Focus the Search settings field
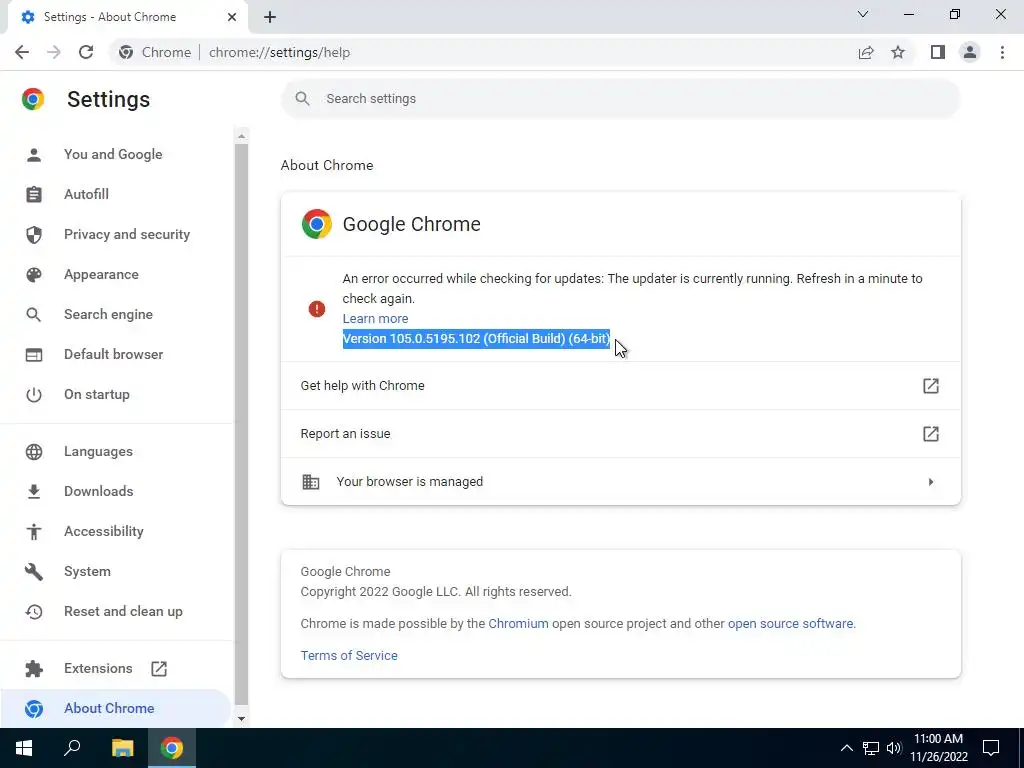This screenshot has height=768, width=1024. 620,99
